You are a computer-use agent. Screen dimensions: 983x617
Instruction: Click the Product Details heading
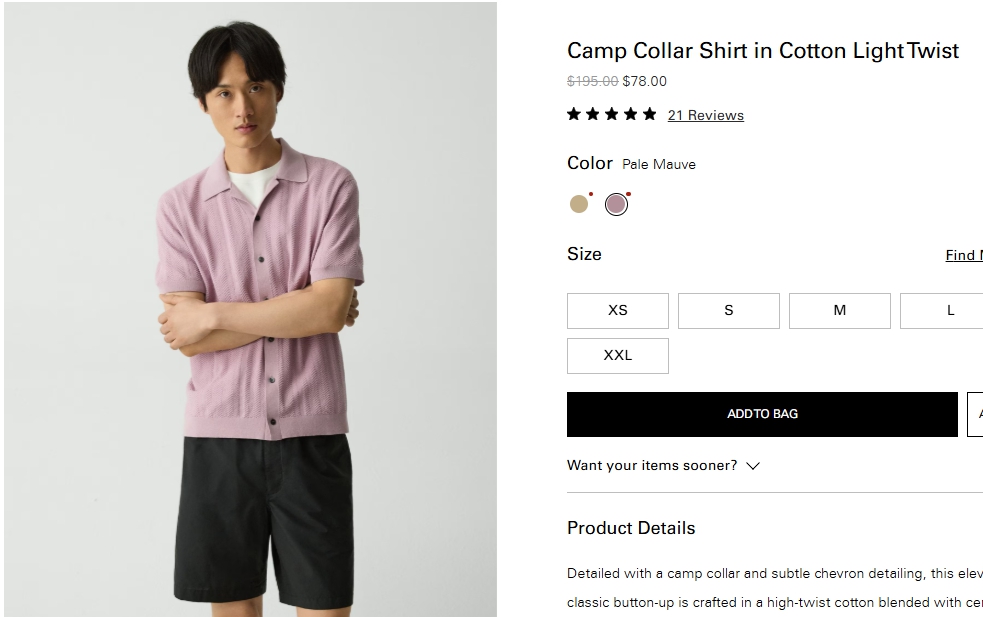[x=630, y=528]
